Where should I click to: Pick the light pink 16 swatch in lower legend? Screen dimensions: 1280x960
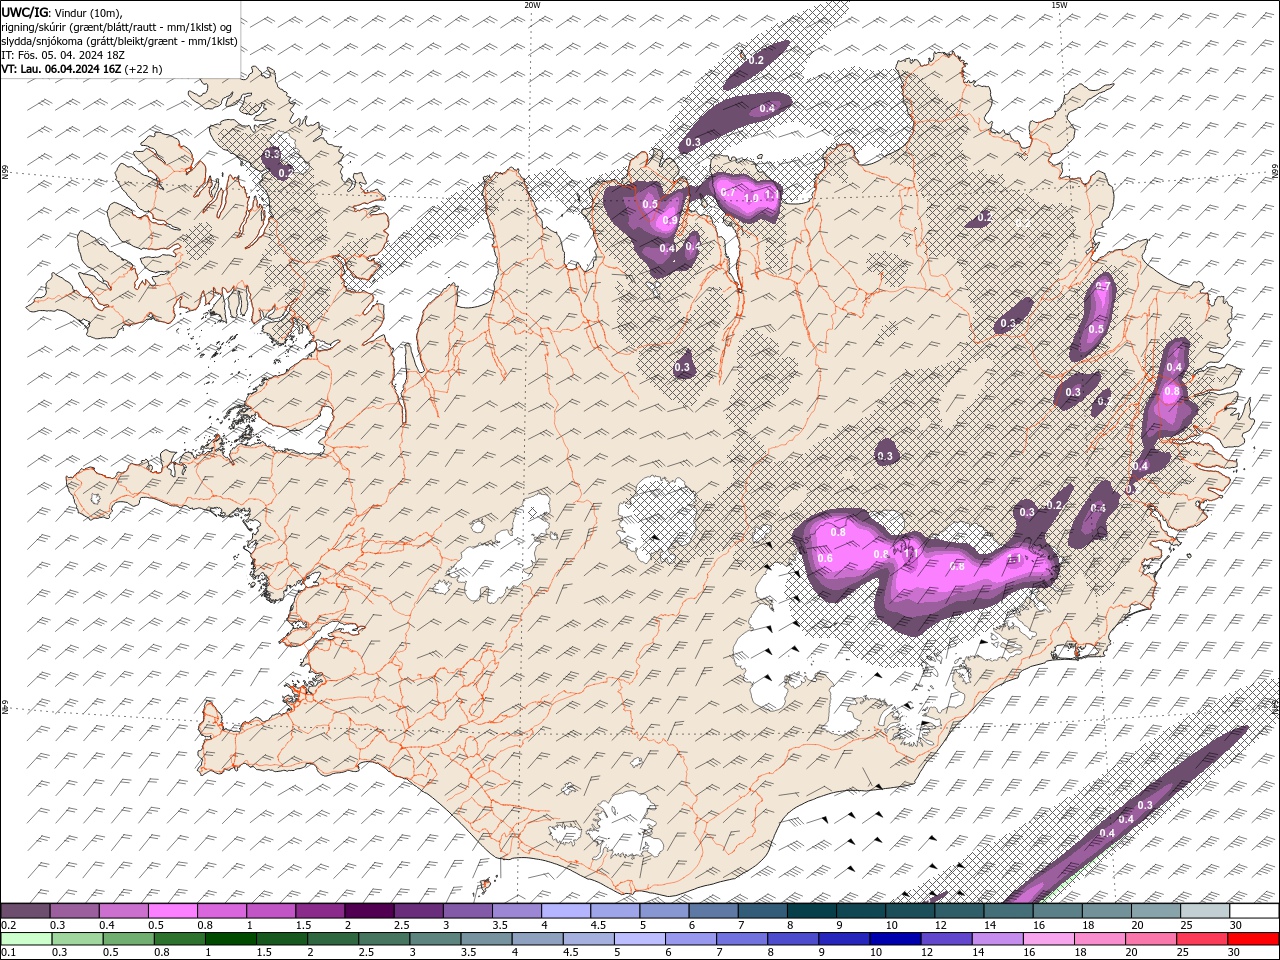[1048, 939]
